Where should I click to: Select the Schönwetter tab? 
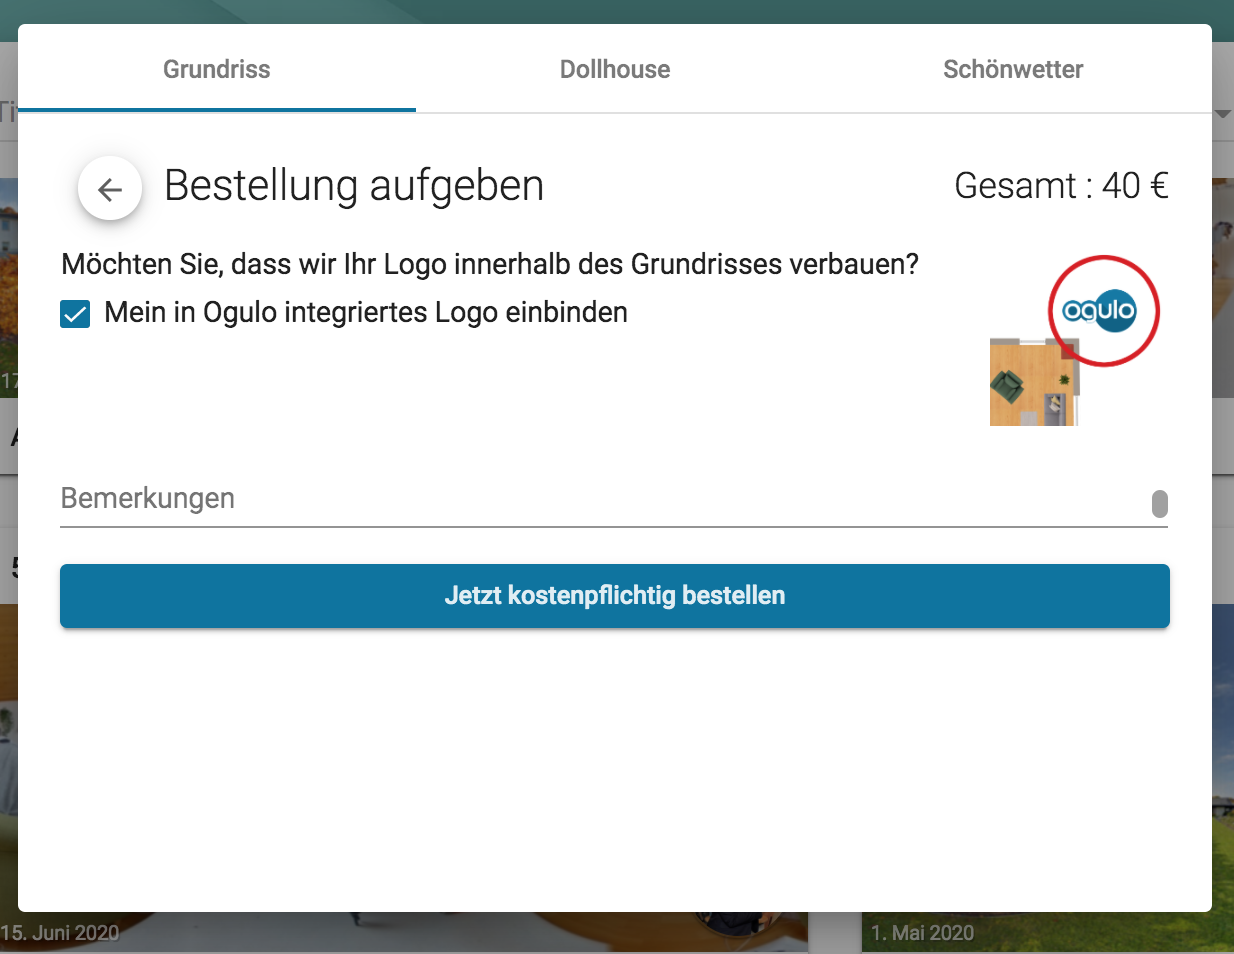coord(1013,69)
